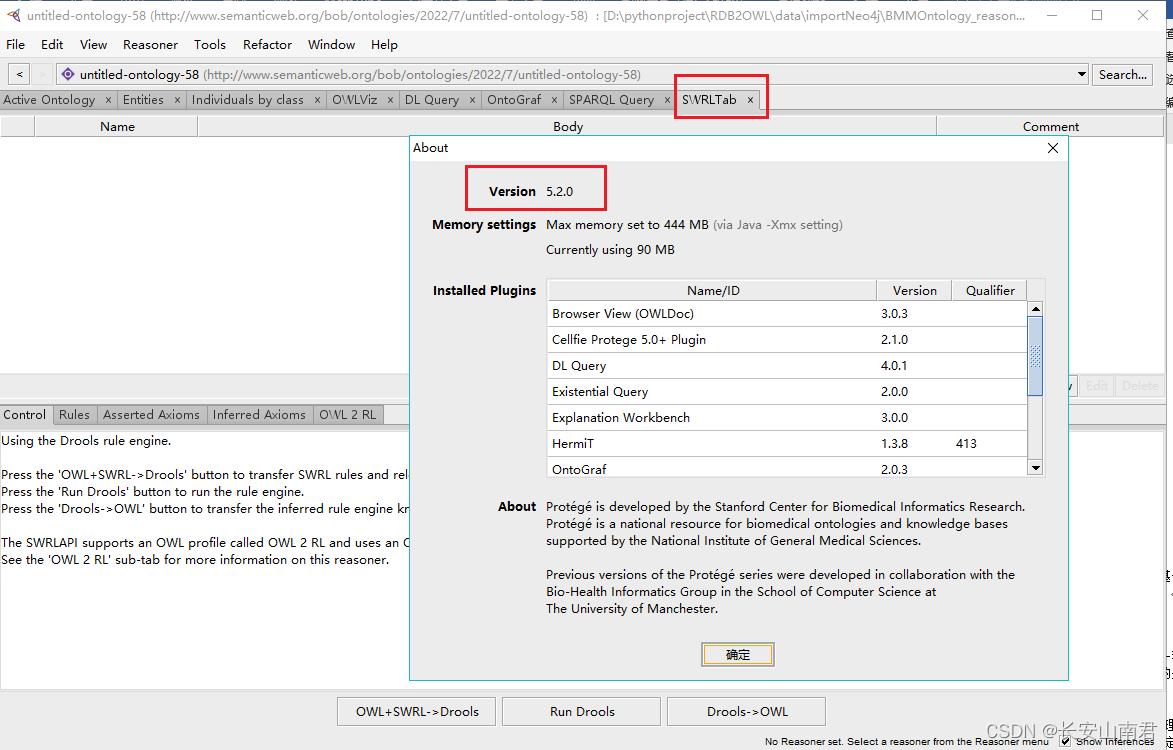1173x750 pixels.
Task: Close the Entities tab
Action: pos(177,99)
